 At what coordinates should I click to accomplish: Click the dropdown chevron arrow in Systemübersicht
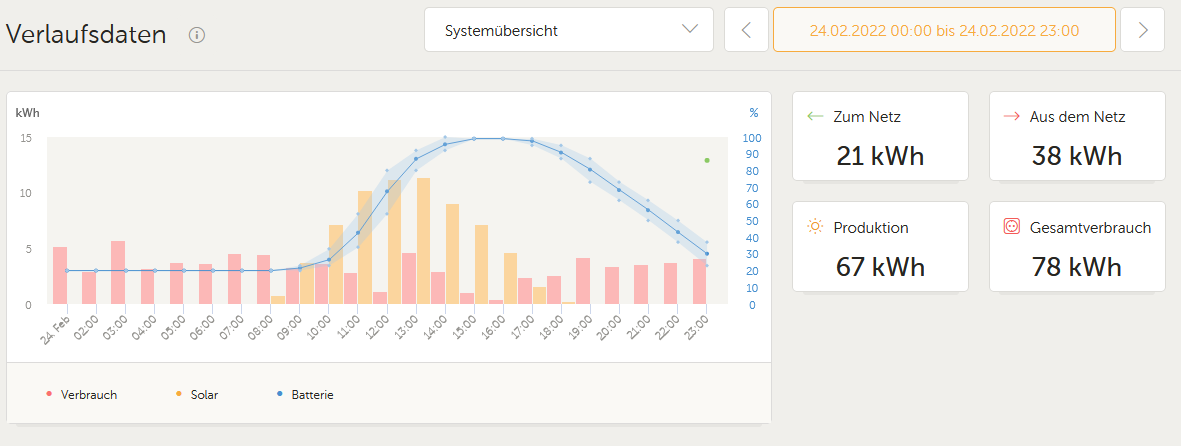(x=690, y=29)
